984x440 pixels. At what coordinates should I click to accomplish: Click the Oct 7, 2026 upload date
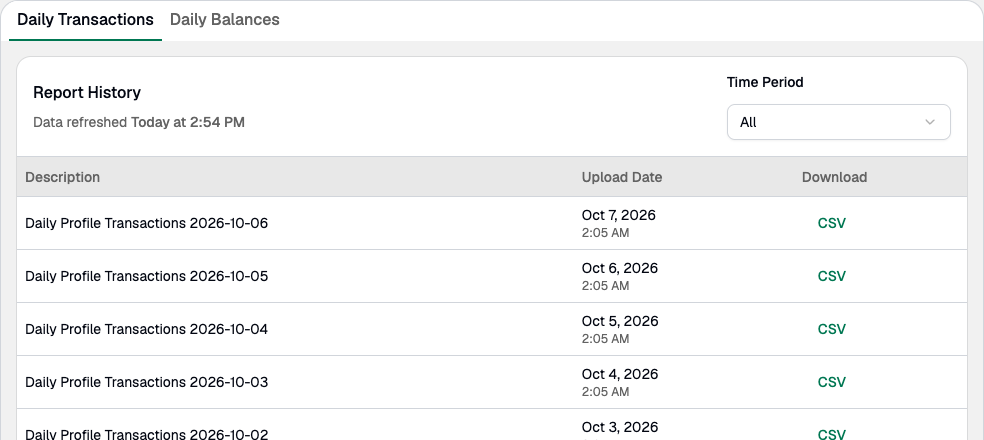pos(618,215)
